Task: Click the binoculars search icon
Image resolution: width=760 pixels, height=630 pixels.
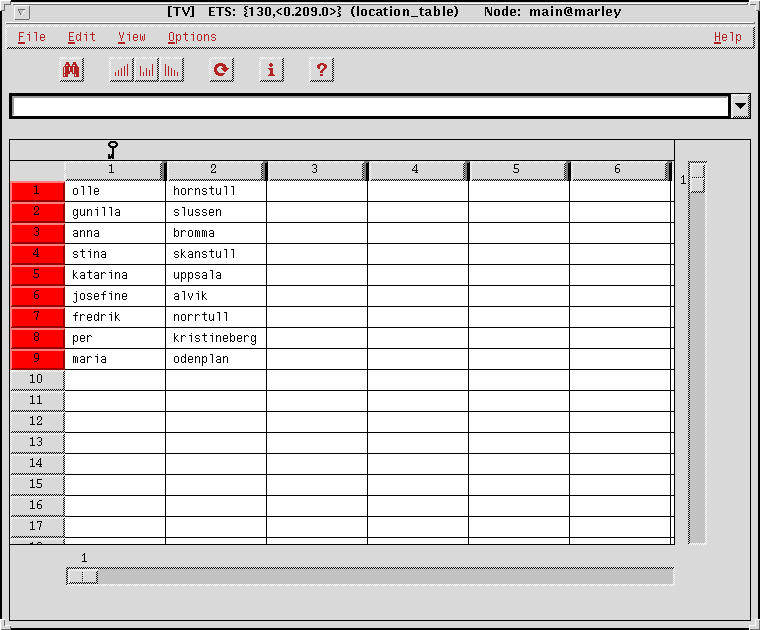Action: tap(72, 70)
